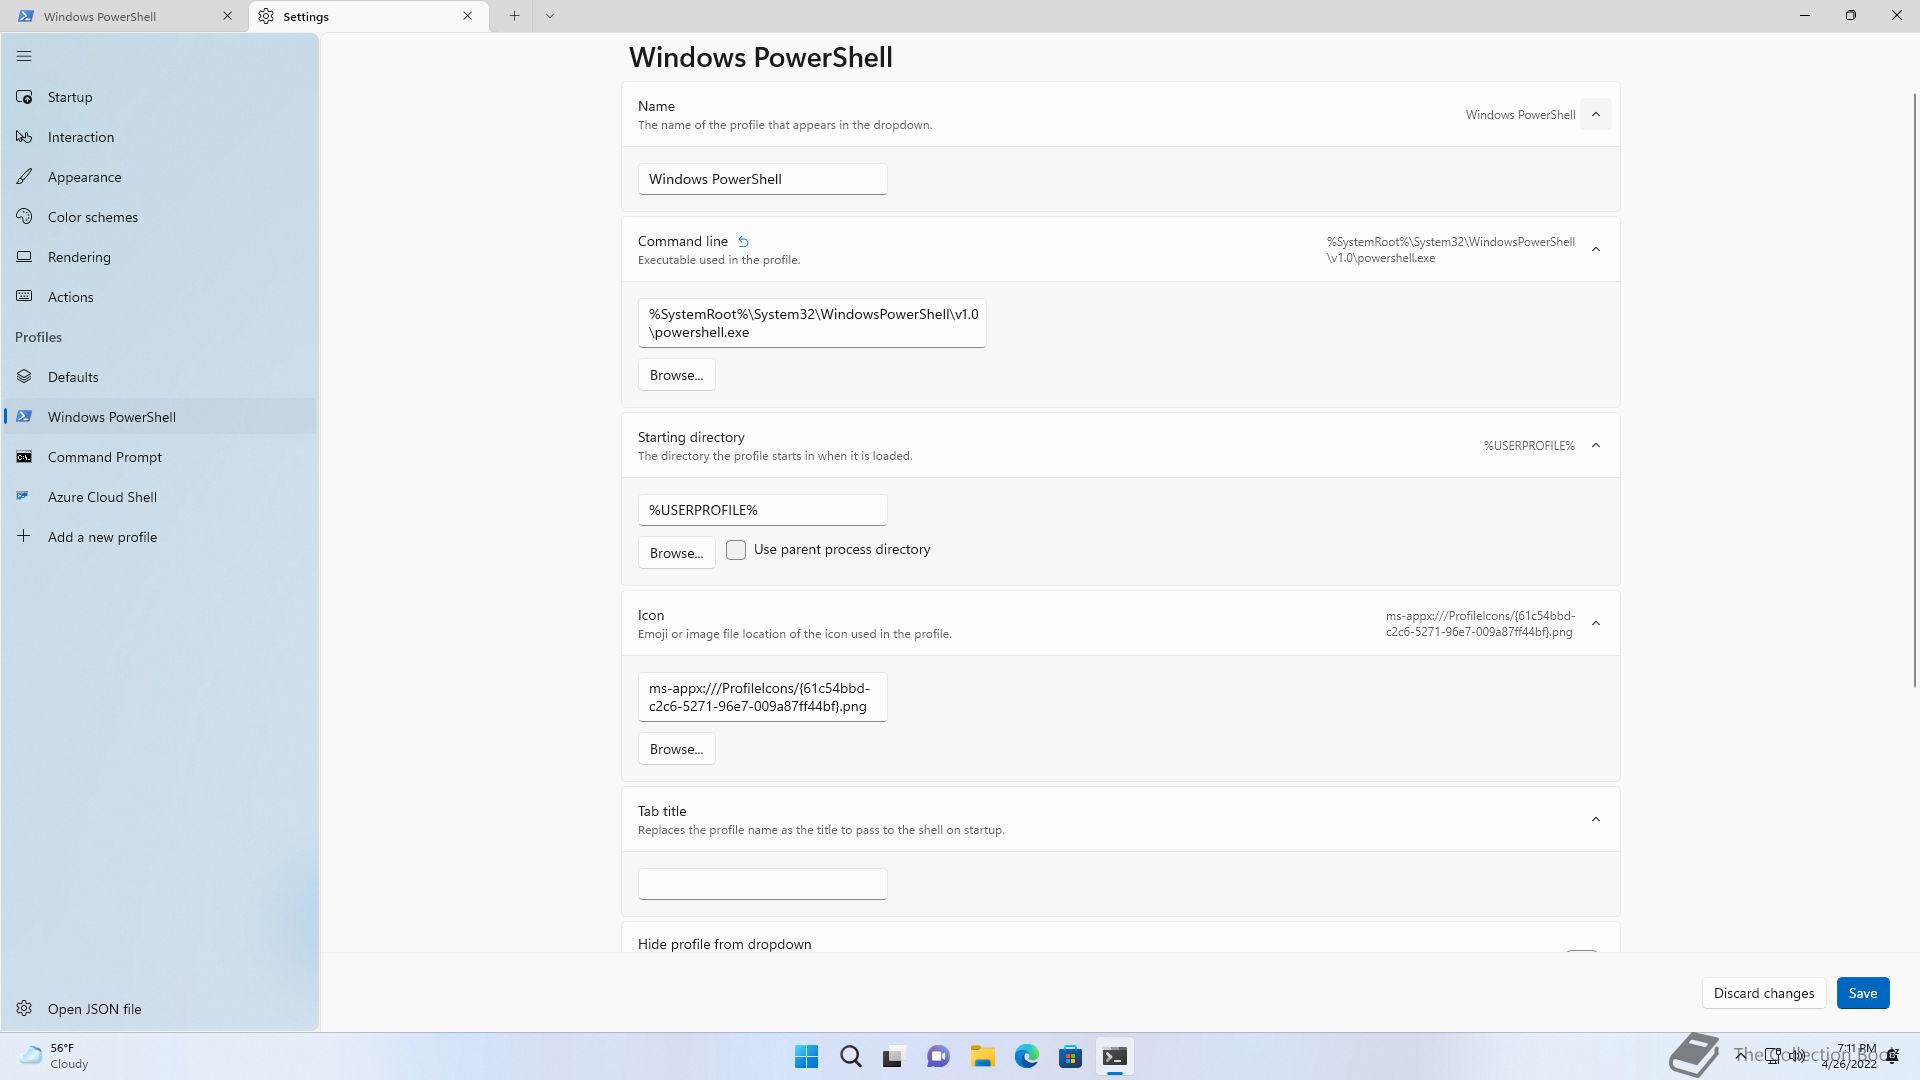Image resolution: width=1920 pixels, height=1080 pixels.
Task: Launch Microsoft Edge from taskbar
Action: pos(1026,1056)
